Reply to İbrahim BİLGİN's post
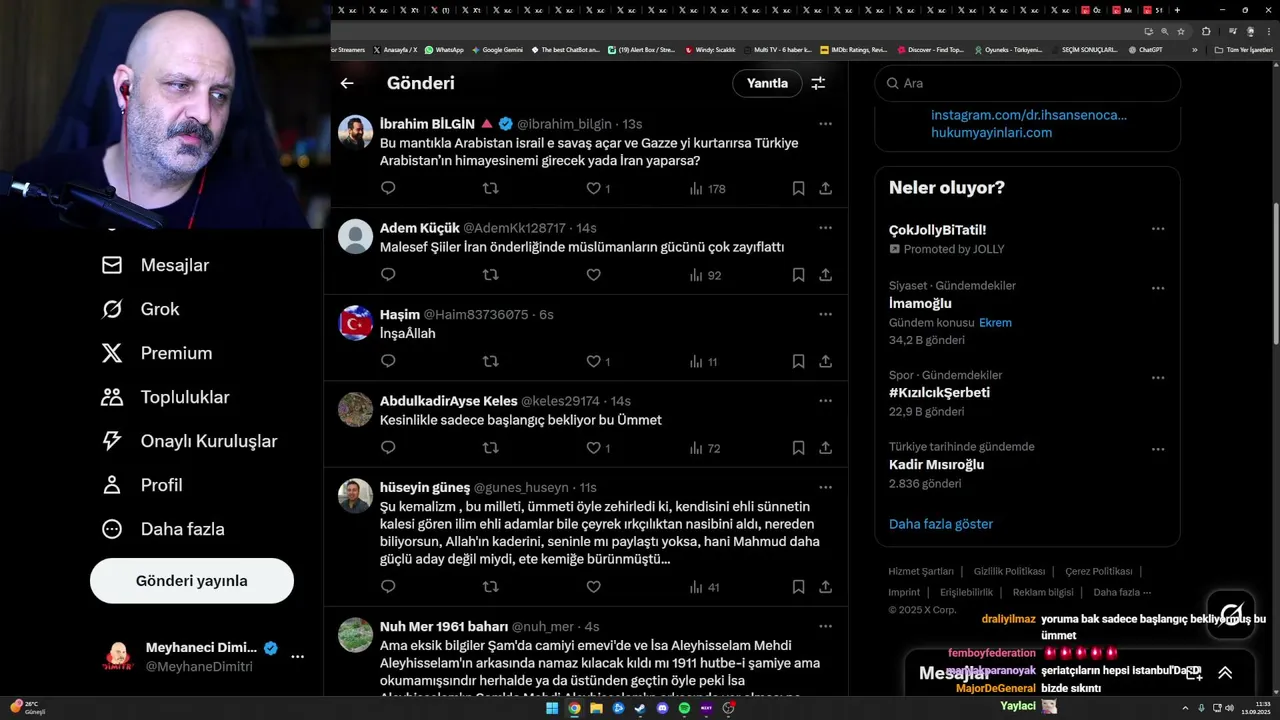The width and height of the screenshot is (1280, 720). point(388,188)
